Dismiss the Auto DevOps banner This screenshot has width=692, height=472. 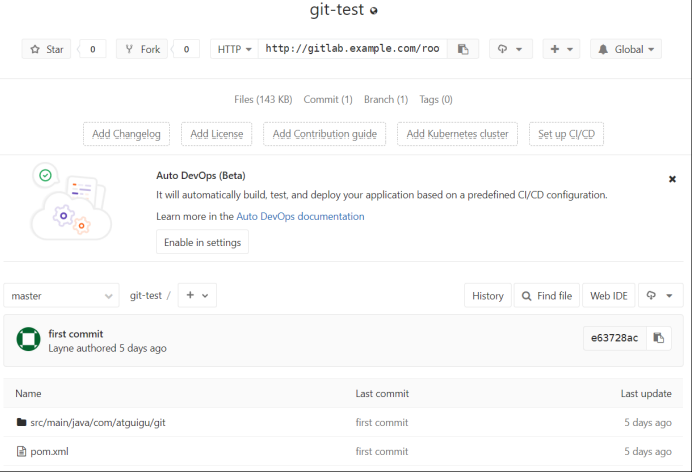pos(672,179)
